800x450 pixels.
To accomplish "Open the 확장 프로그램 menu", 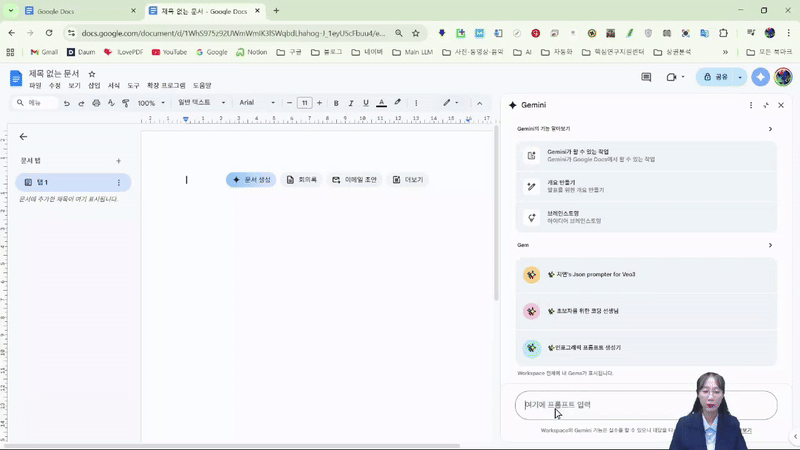I will 166,86.
